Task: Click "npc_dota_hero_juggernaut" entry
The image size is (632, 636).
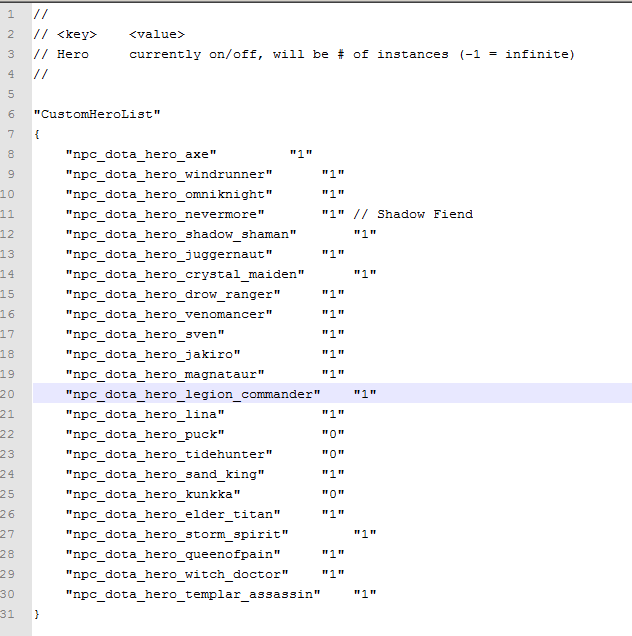Action: tap(169, 254)
